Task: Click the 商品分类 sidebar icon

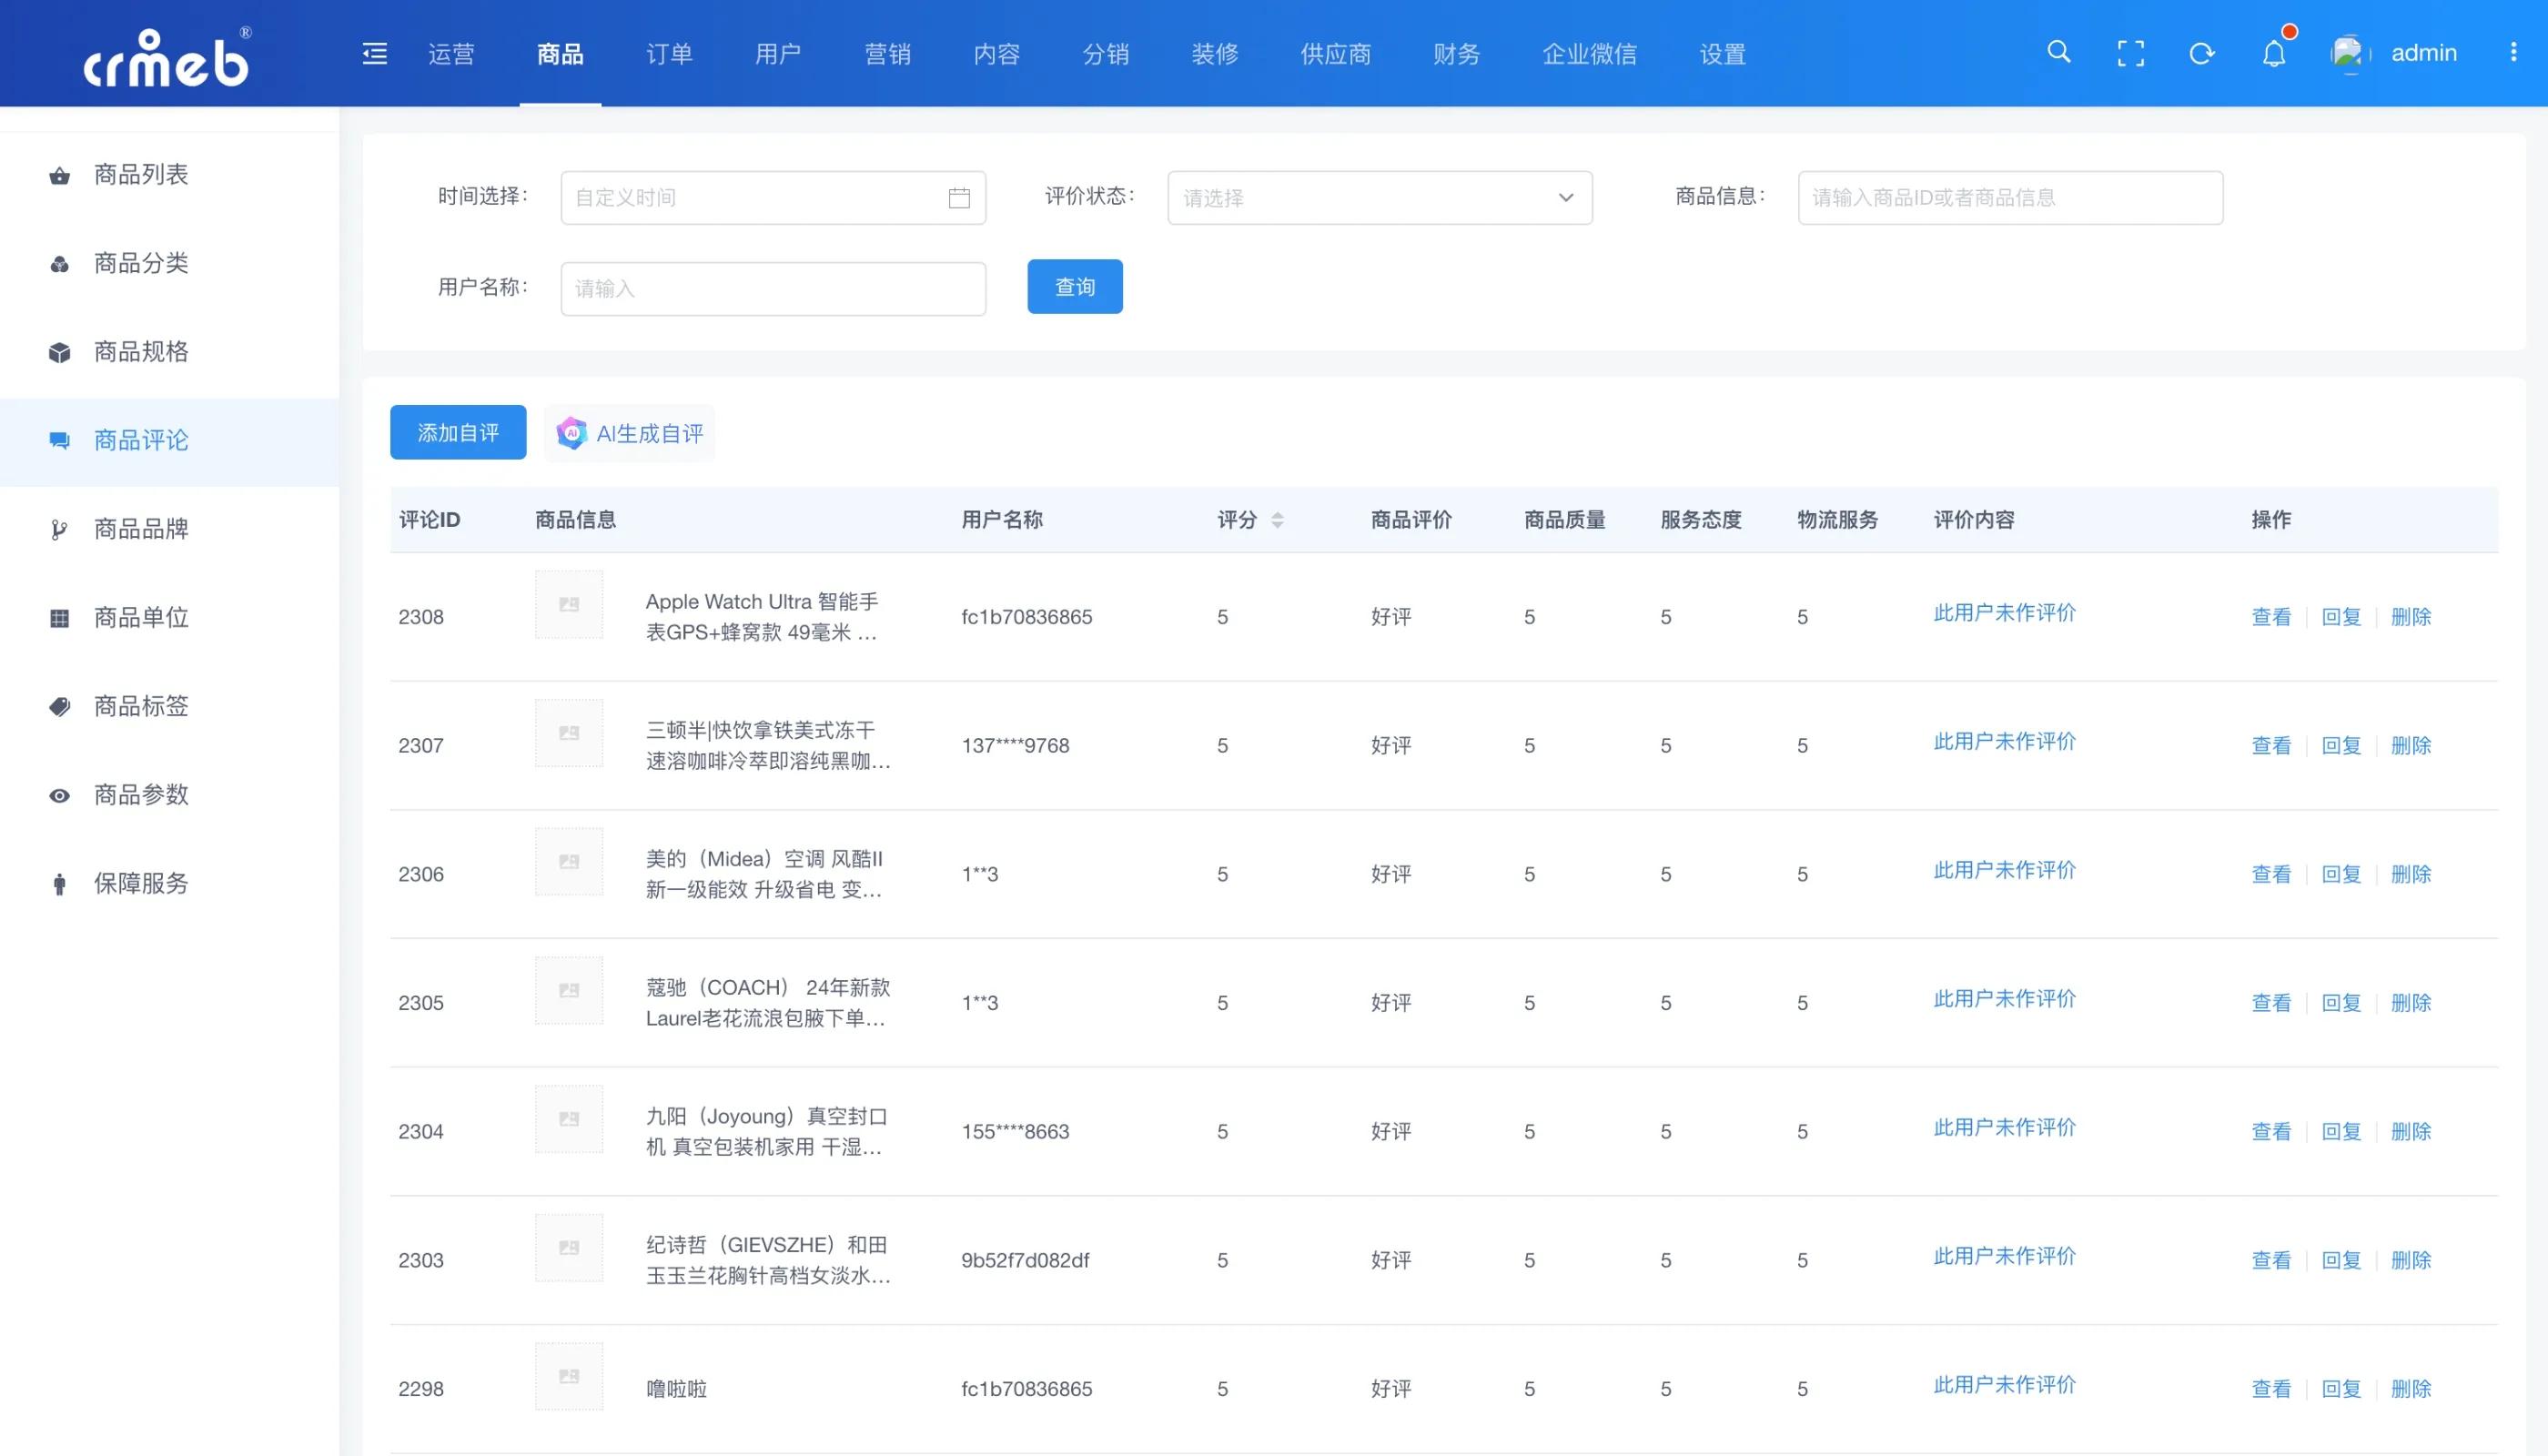Action: pyautogui.click(x=60, y=264)
